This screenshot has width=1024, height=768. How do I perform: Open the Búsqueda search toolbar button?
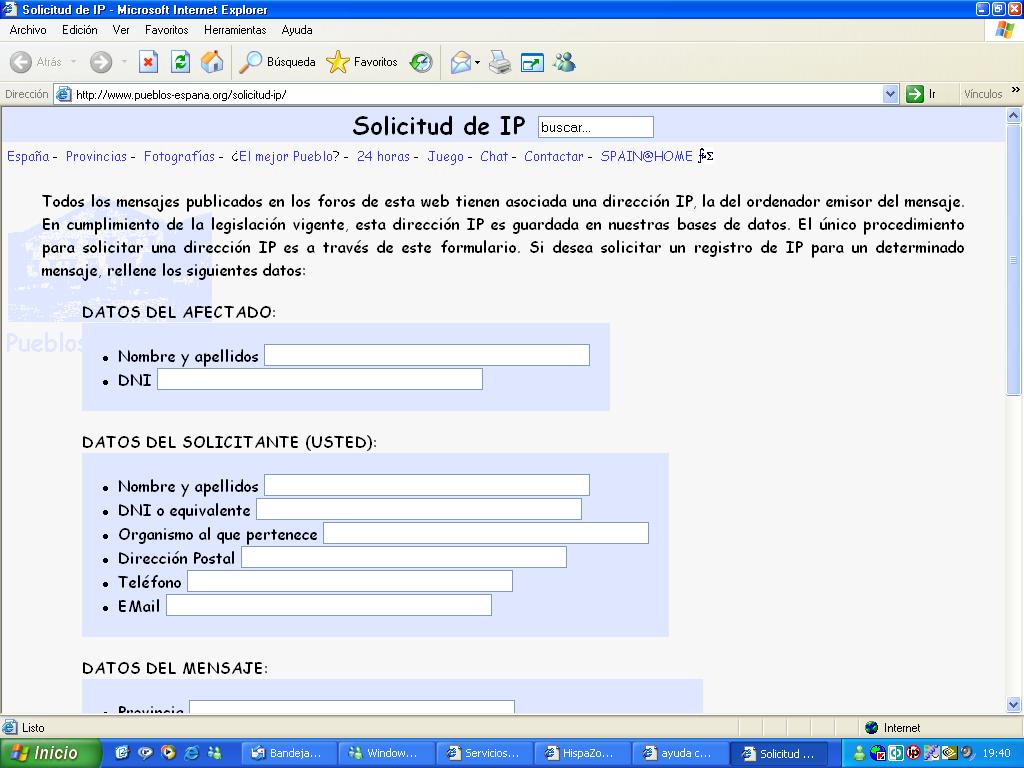(278, 62)
